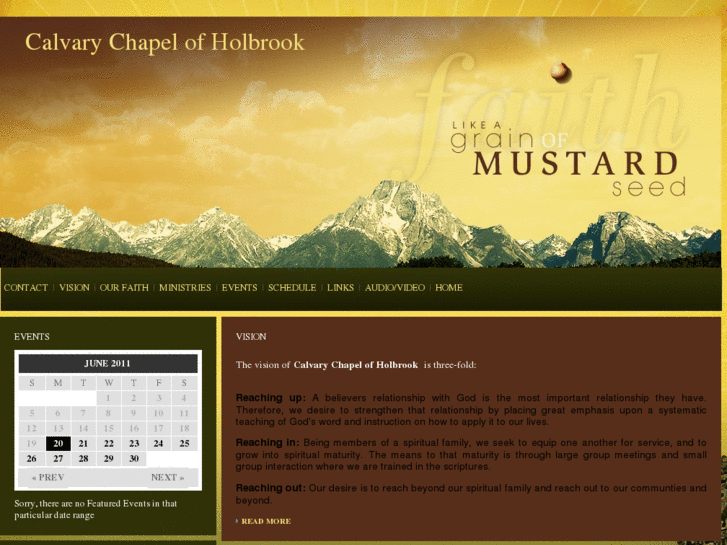The width and height of the screenshot is (727, 545).
Task: Select calendar day 25
Action: coord(185,443)
